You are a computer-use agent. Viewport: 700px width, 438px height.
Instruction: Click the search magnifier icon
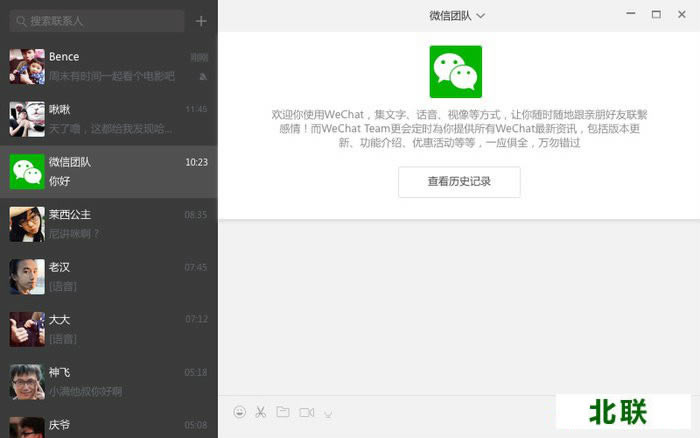[19, 20]
